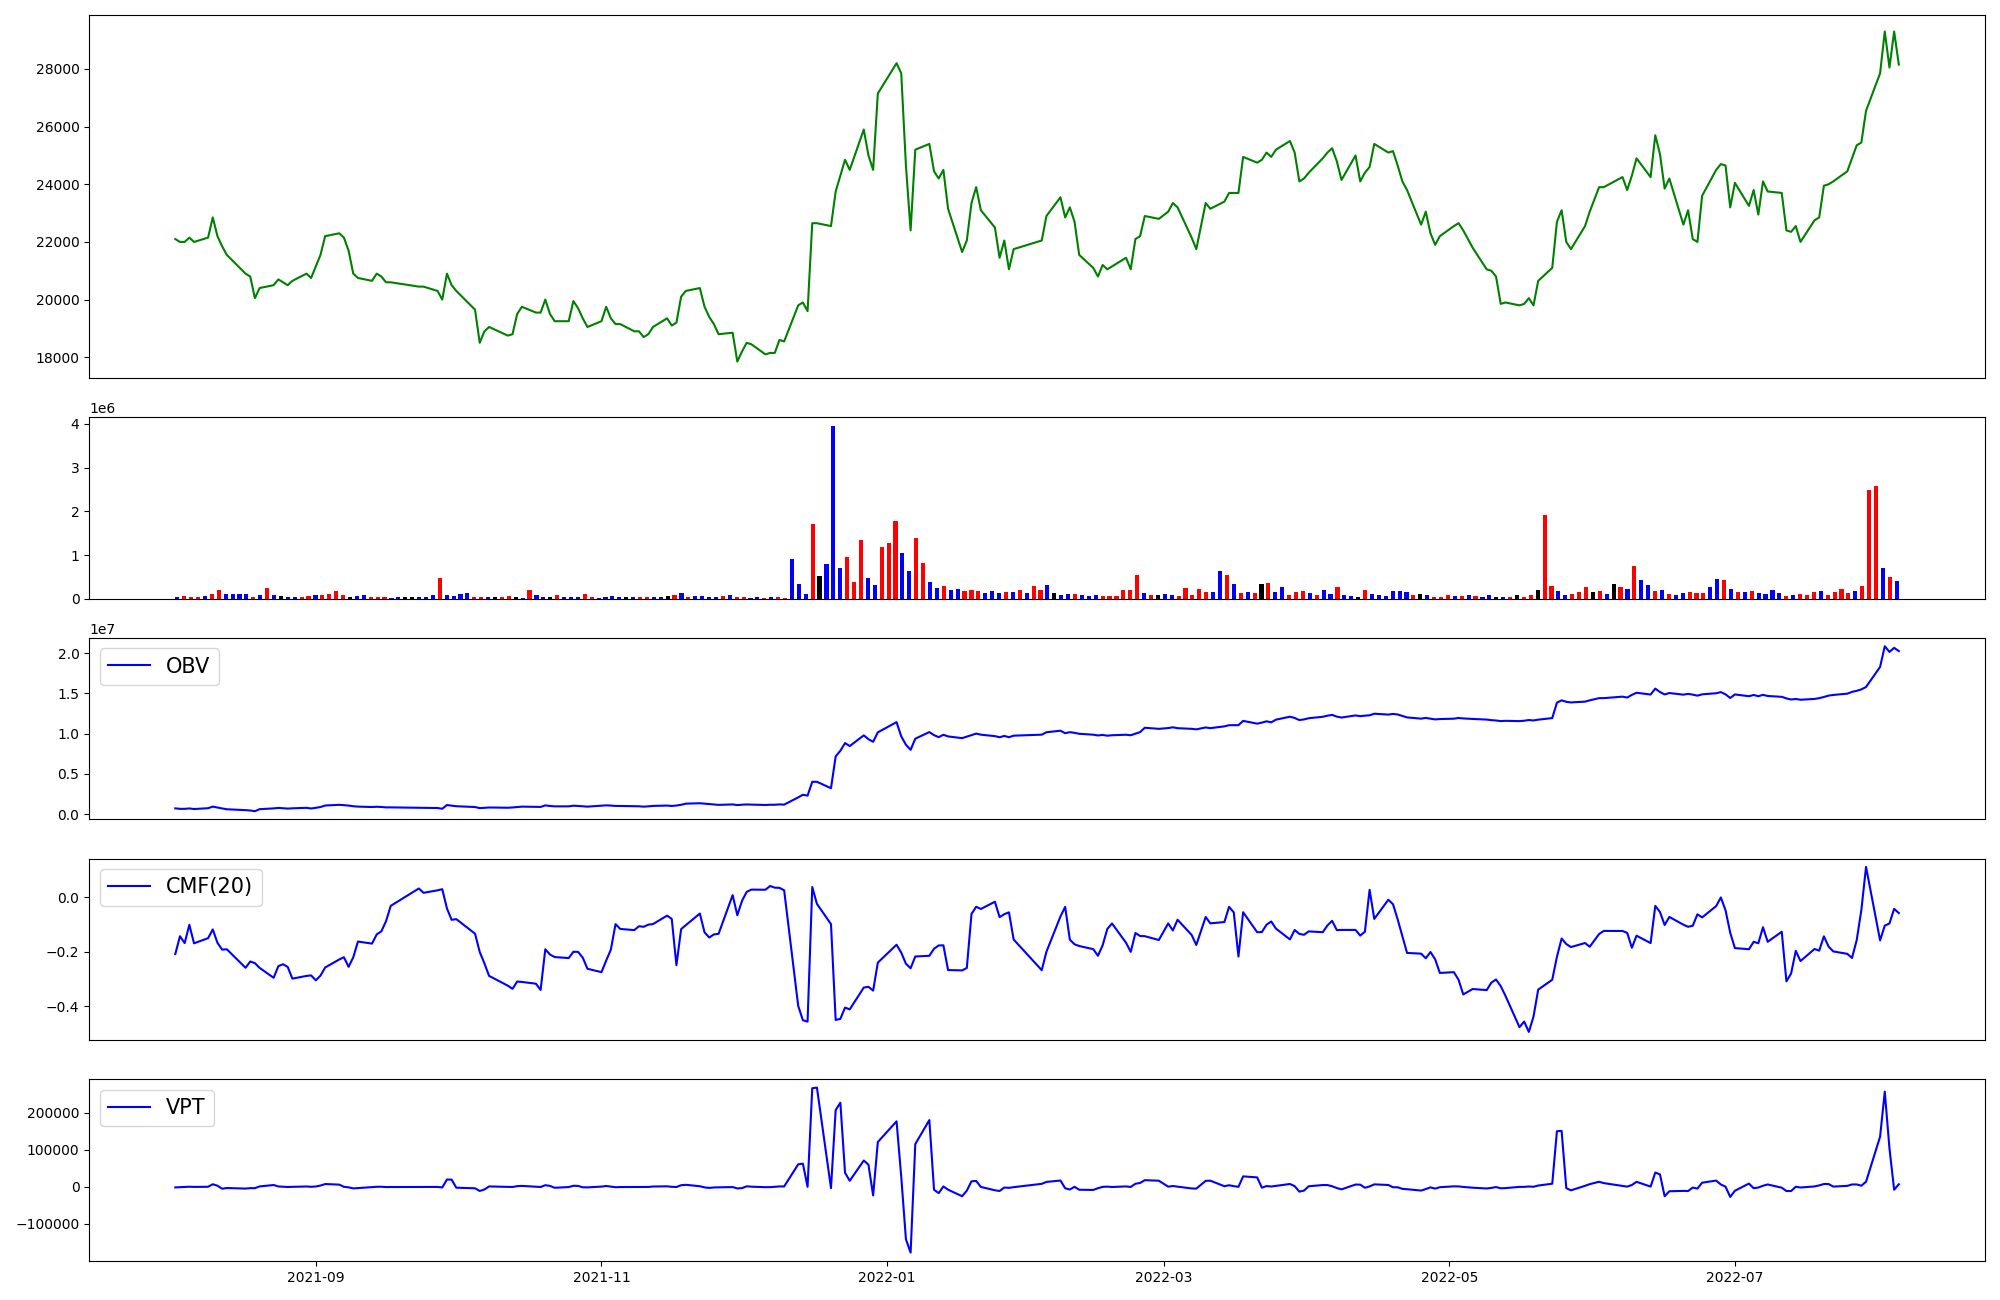Click the 2021-09 x-axis date label
Screen dimensions: 2000x1300
coord(316,1277)
